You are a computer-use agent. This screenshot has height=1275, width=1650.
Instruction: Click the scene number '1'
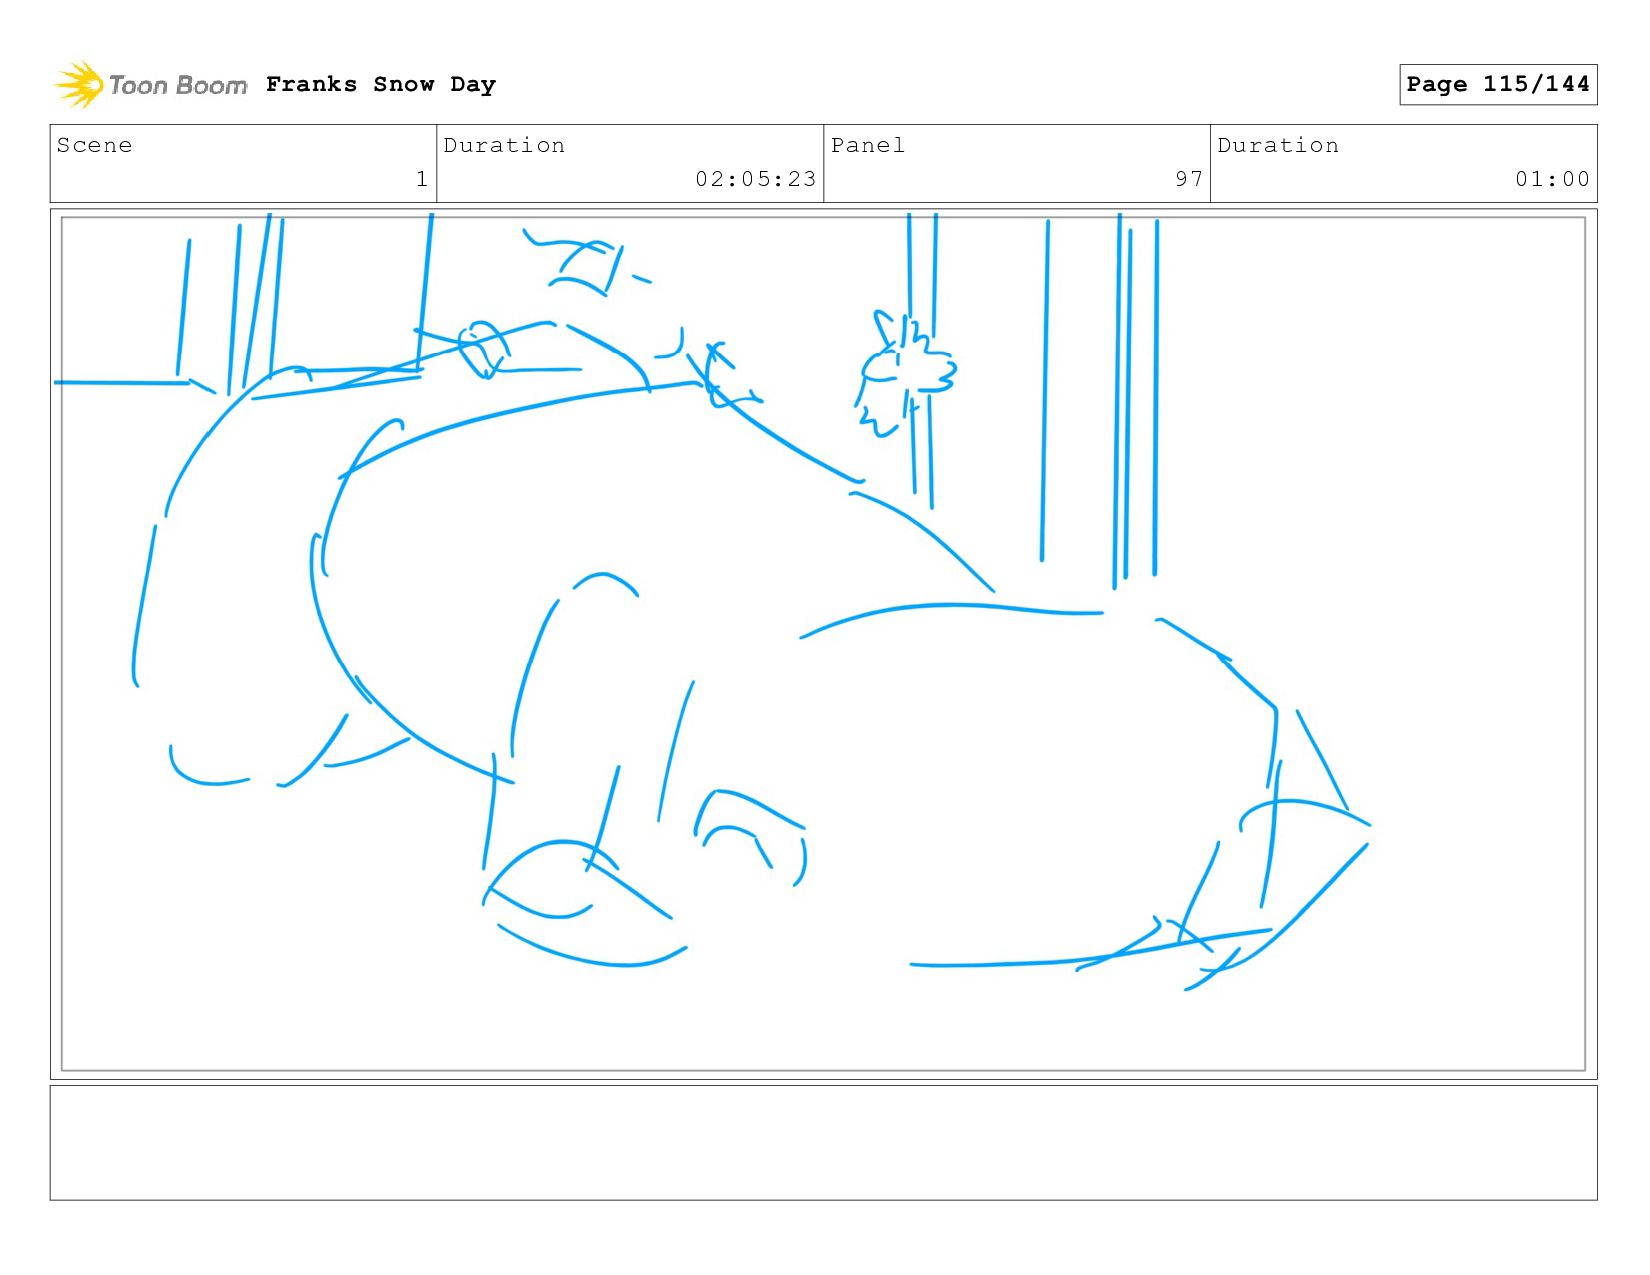tap(422, 179)
